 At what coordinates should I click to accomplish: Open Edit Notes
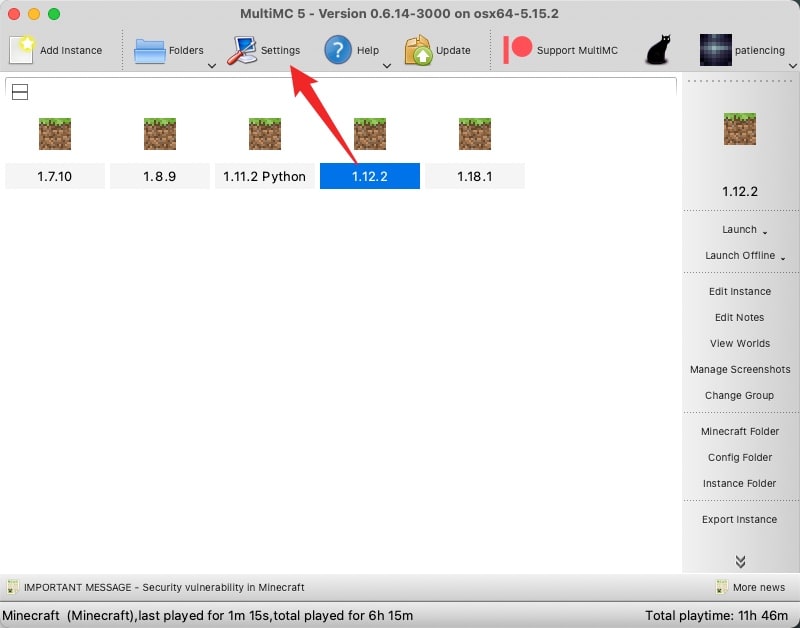pos(739,317)
